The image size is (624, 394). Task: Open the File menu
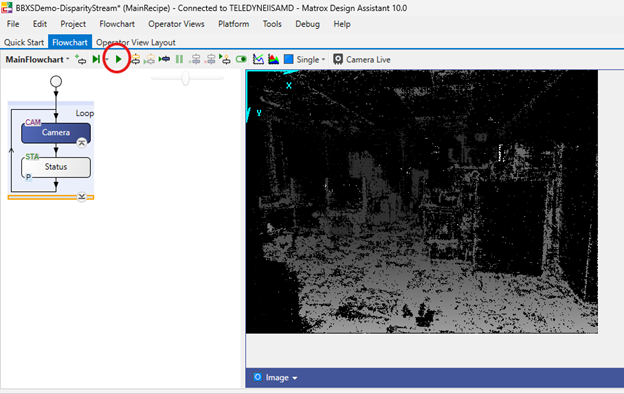(13, 24)
